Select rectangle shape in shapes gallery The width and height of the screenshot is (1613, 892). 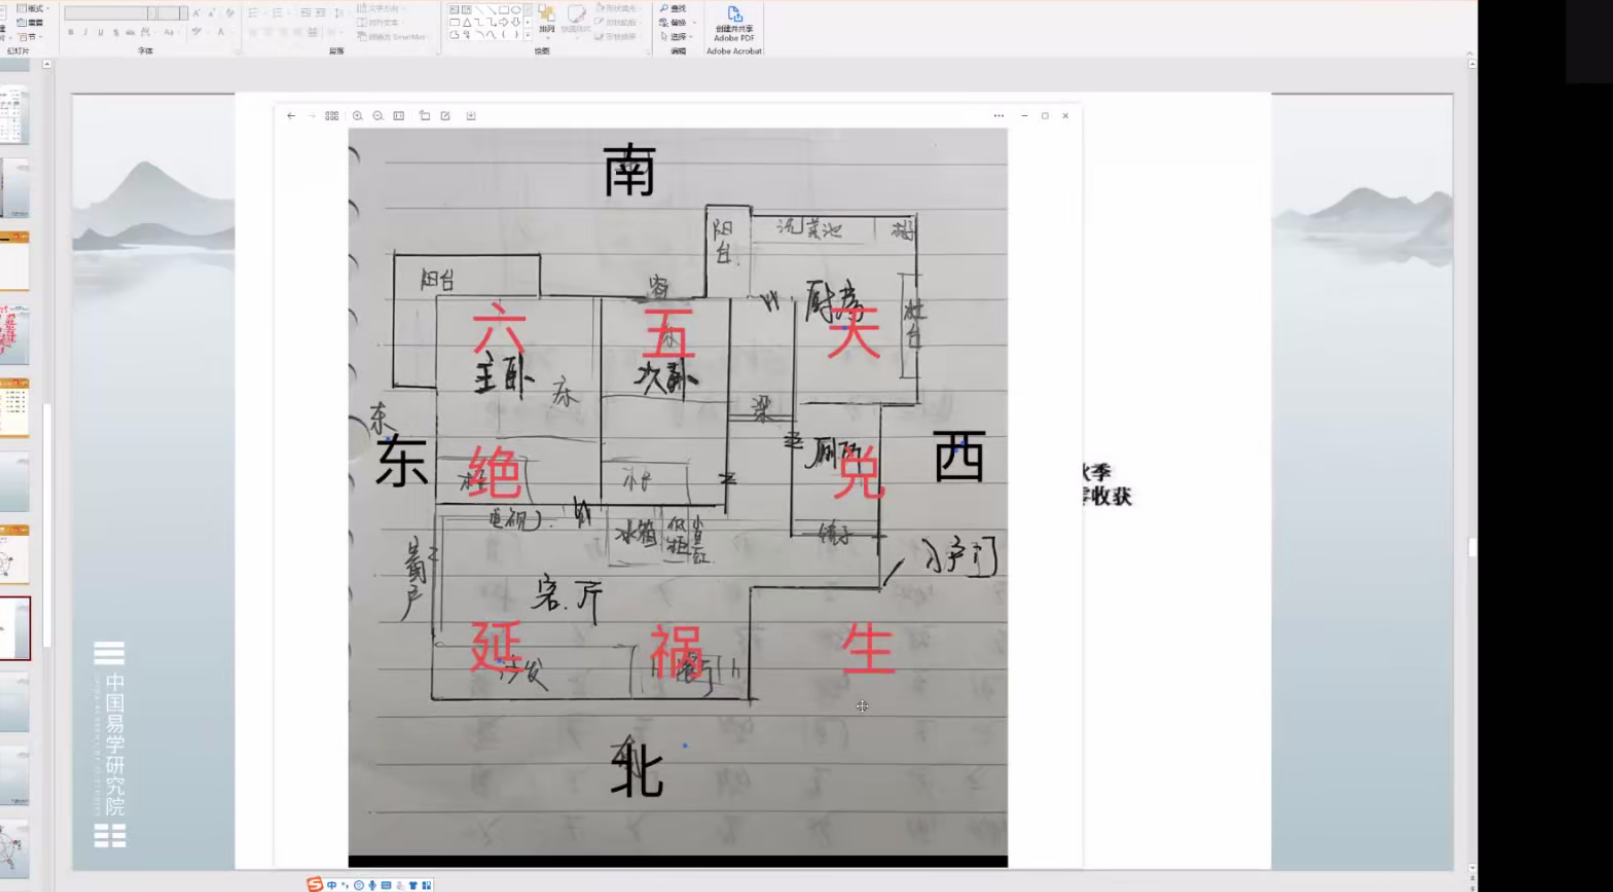(504, 9)
